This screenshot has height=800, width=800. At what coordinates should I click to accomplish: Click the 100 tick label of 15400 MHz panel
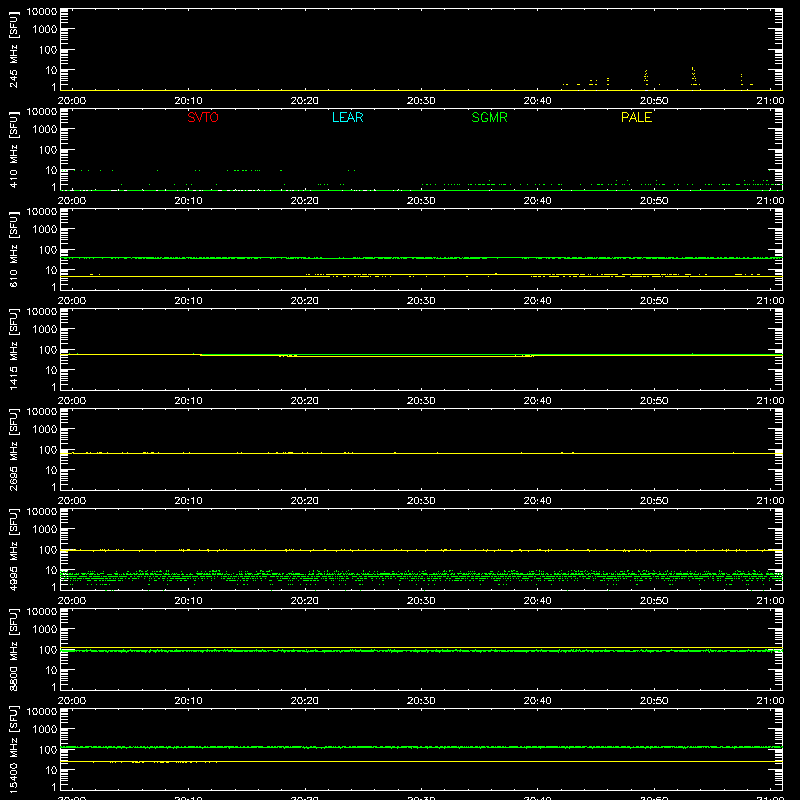(x=48, y=750)
